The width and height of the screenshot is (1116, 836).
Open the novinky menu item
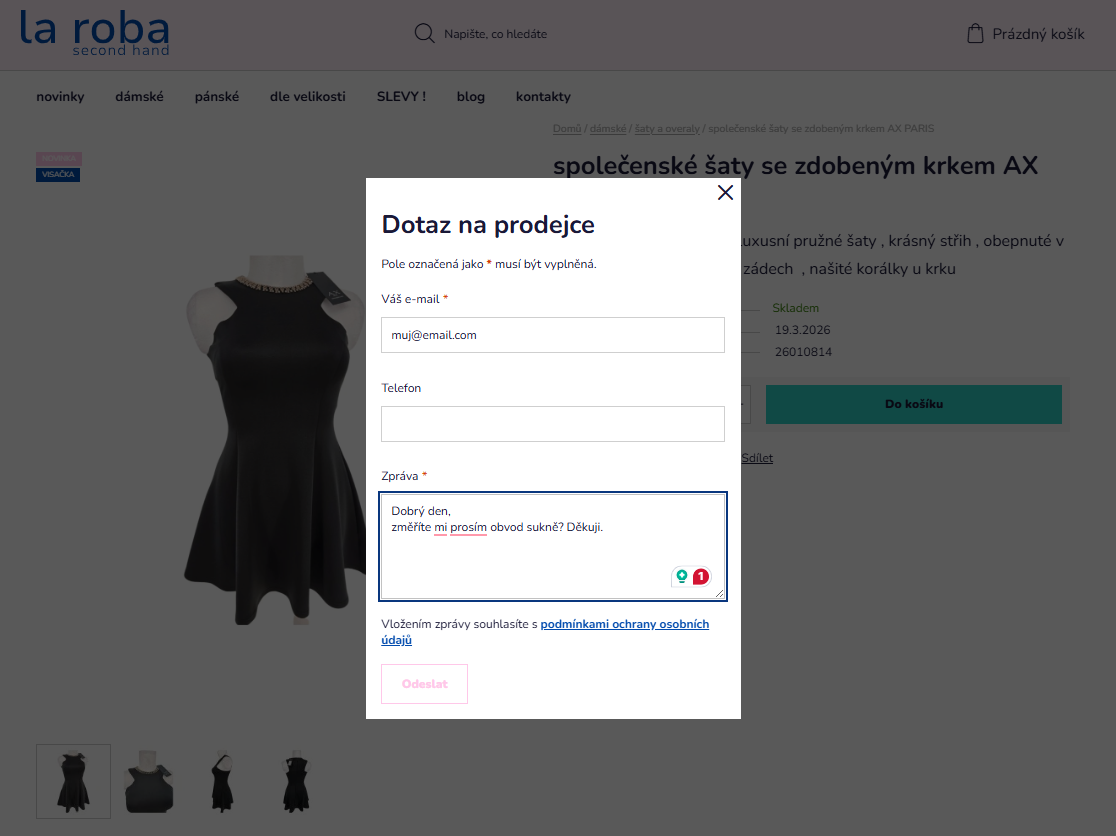tap(60, 97)
